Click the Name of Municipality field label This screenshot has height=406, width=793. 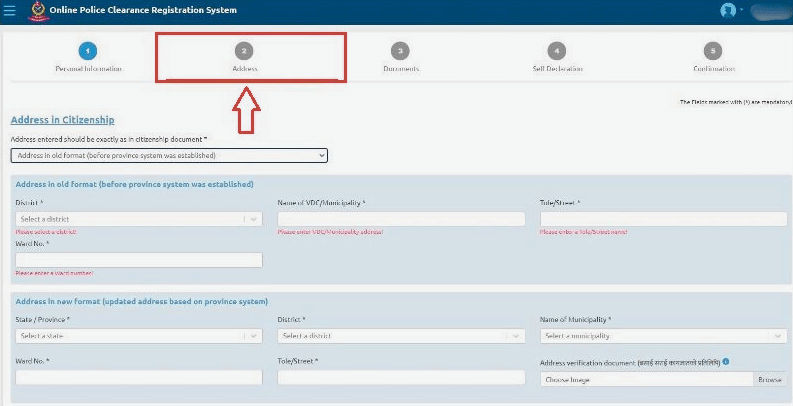click(576, 320)
